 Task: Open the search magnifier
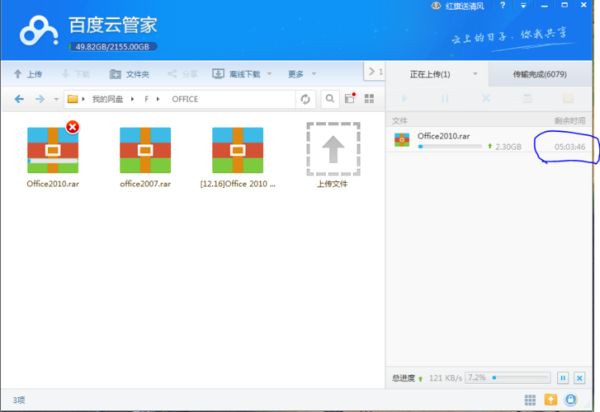click(x=330, y=99)
